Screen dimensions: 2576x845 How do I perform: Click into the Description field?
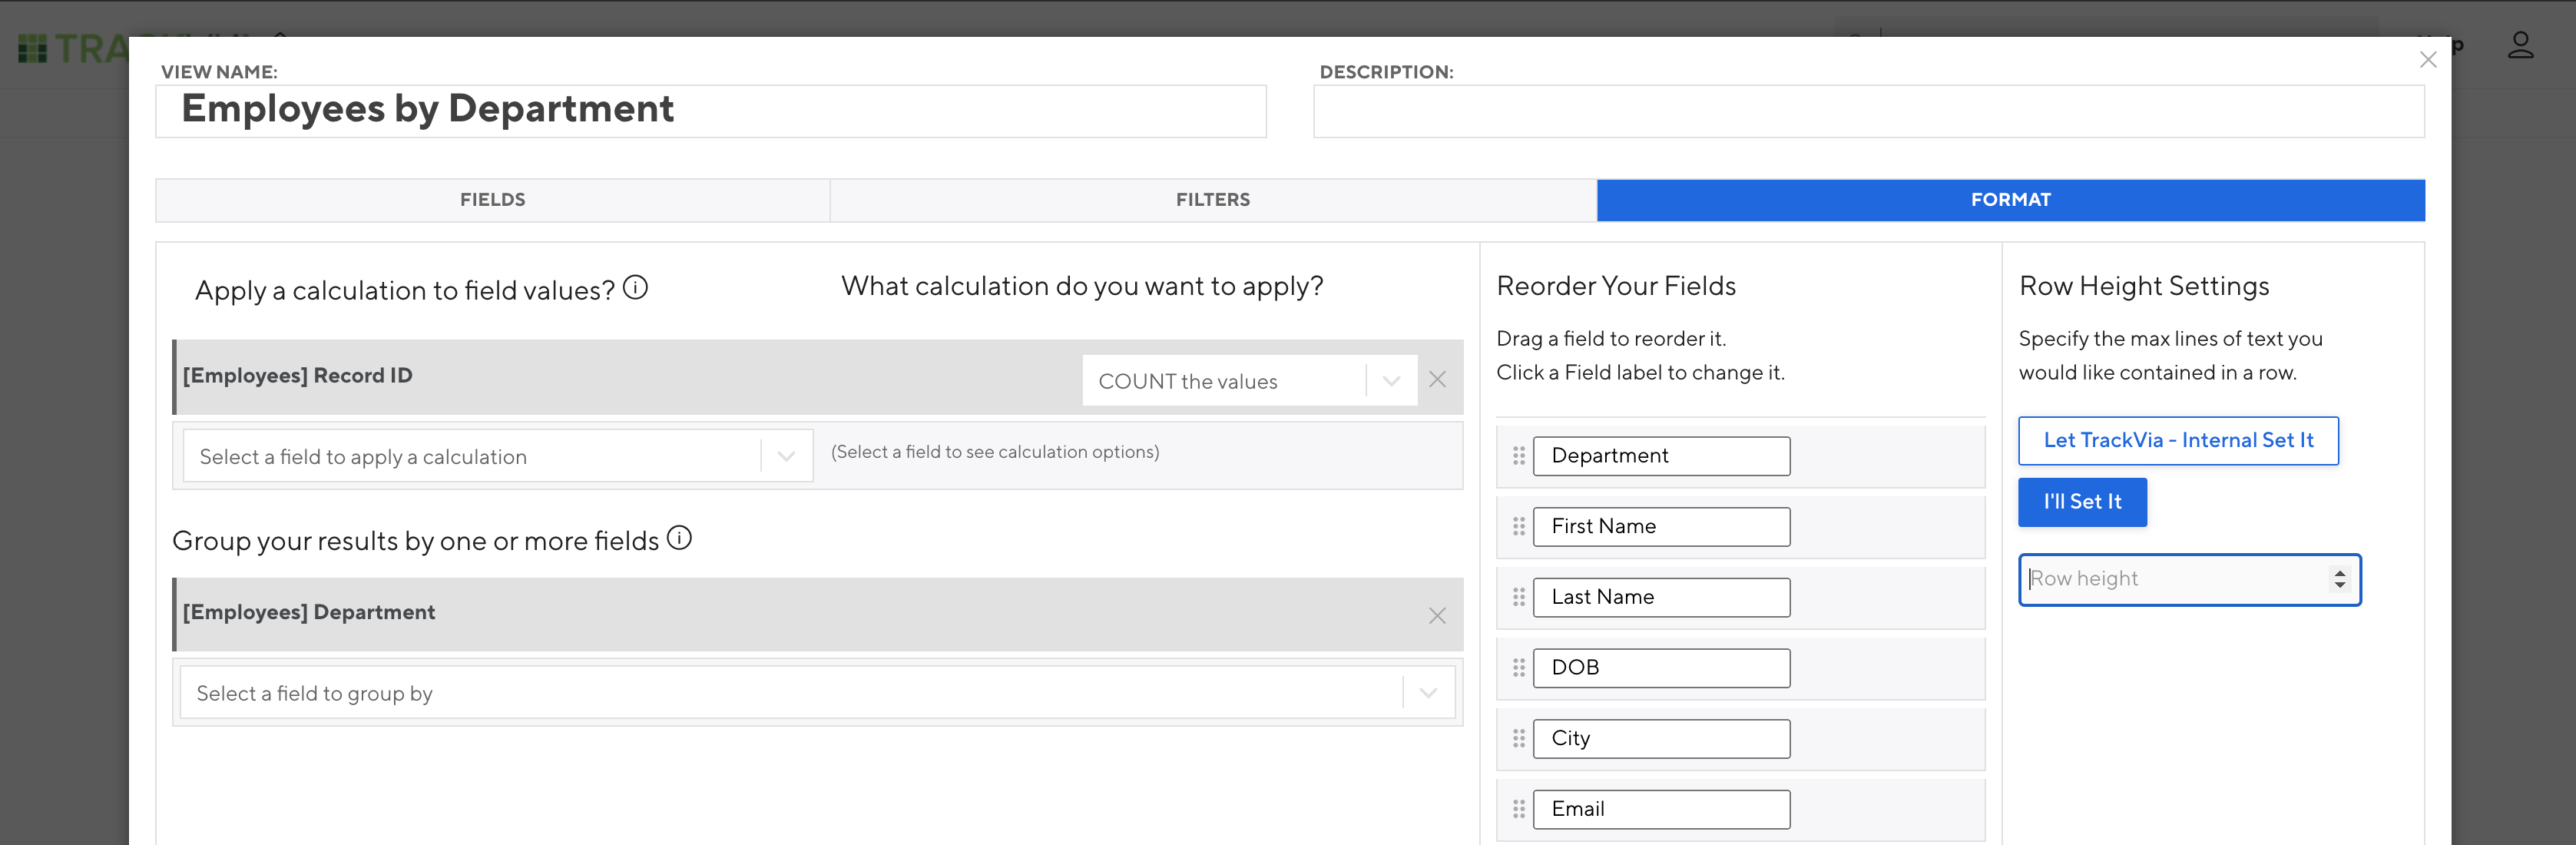point(1868,111)
